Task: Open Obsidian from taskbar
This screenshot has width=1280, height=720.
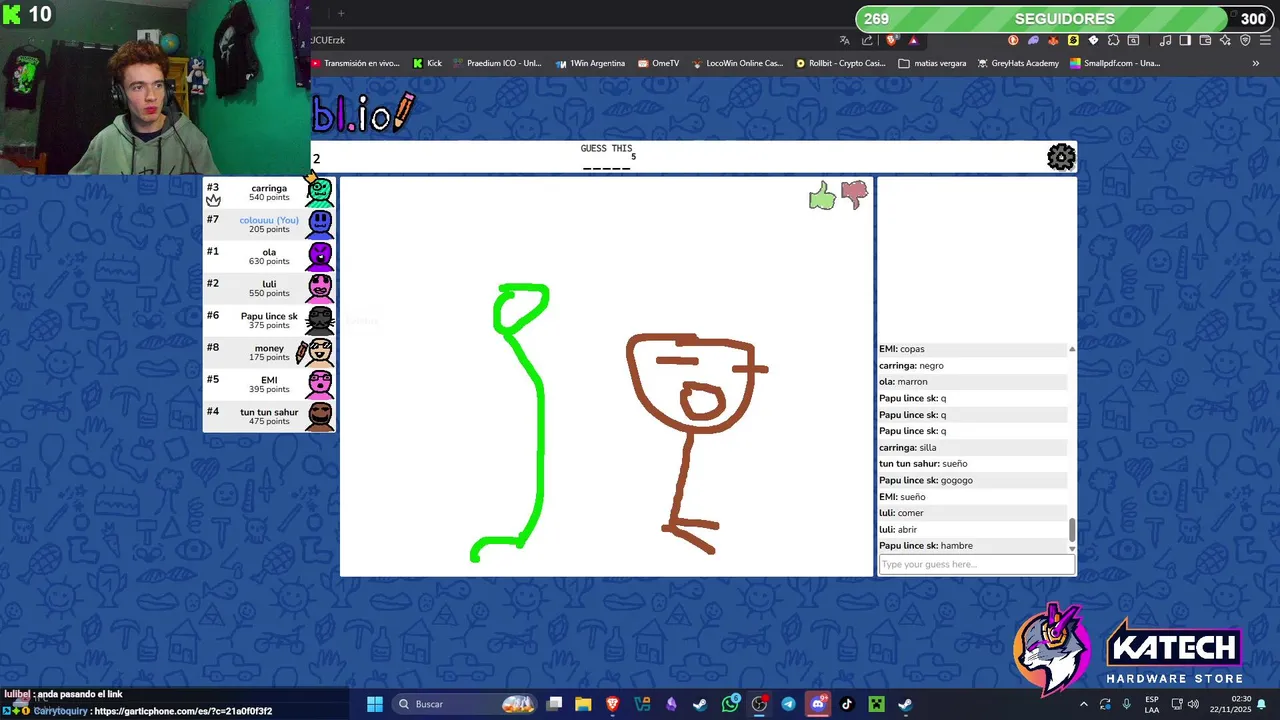Action: (x=671, y=704)
